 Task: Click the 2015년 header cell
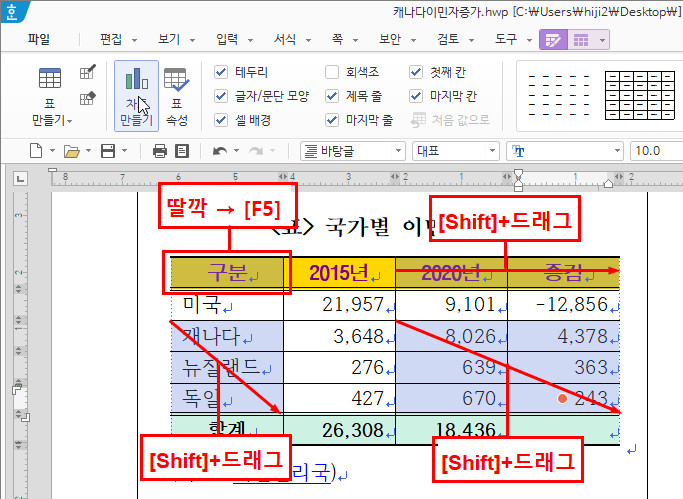(339, 273)
